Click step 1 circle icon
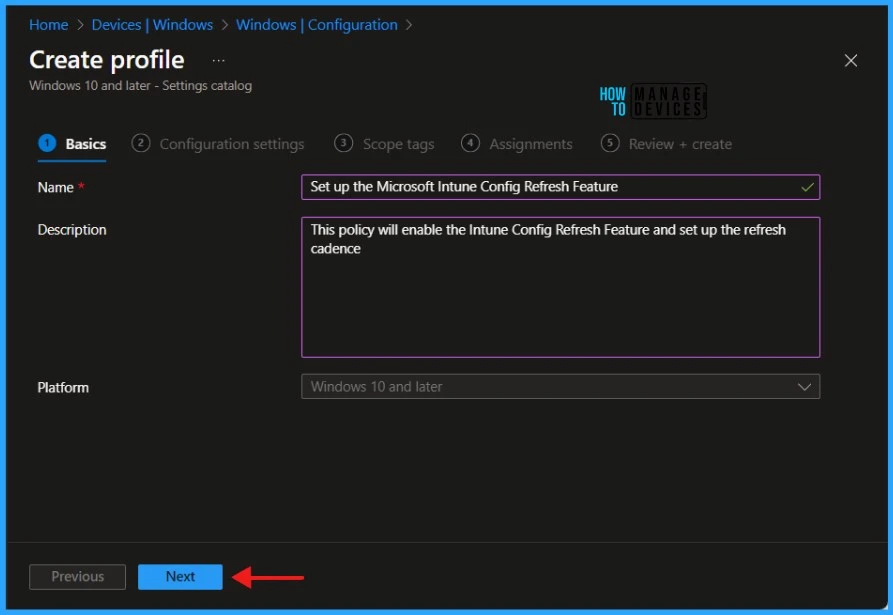Image resolution: width=893 pixels, height=615 pixels. tap(47, 143)
